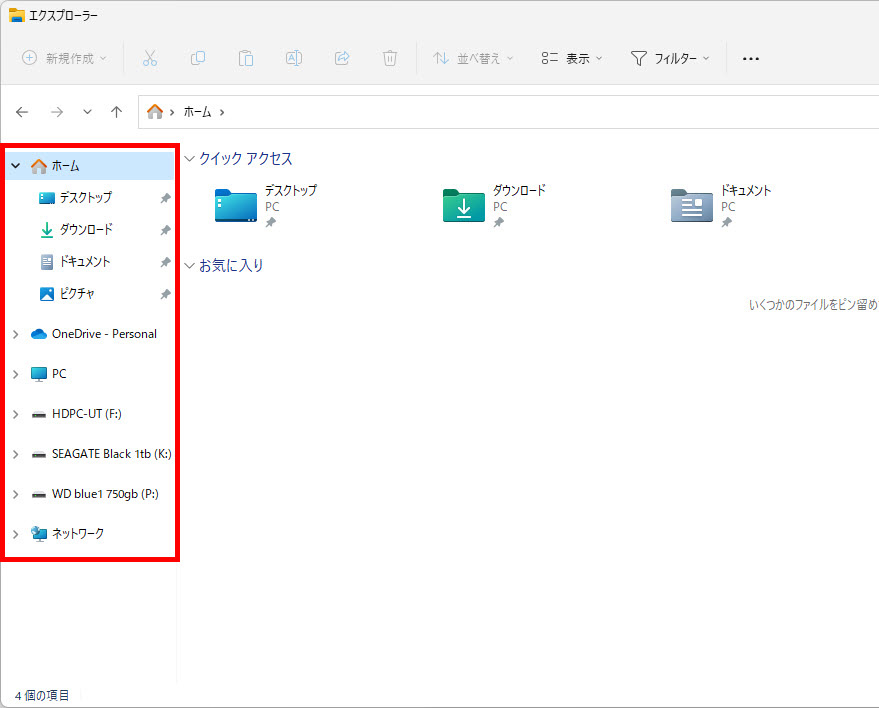The image size is (879, 708).
Task: Click the Cut scissors icon in toolbar
Action: pyautogui.click(x=150, y=58)
